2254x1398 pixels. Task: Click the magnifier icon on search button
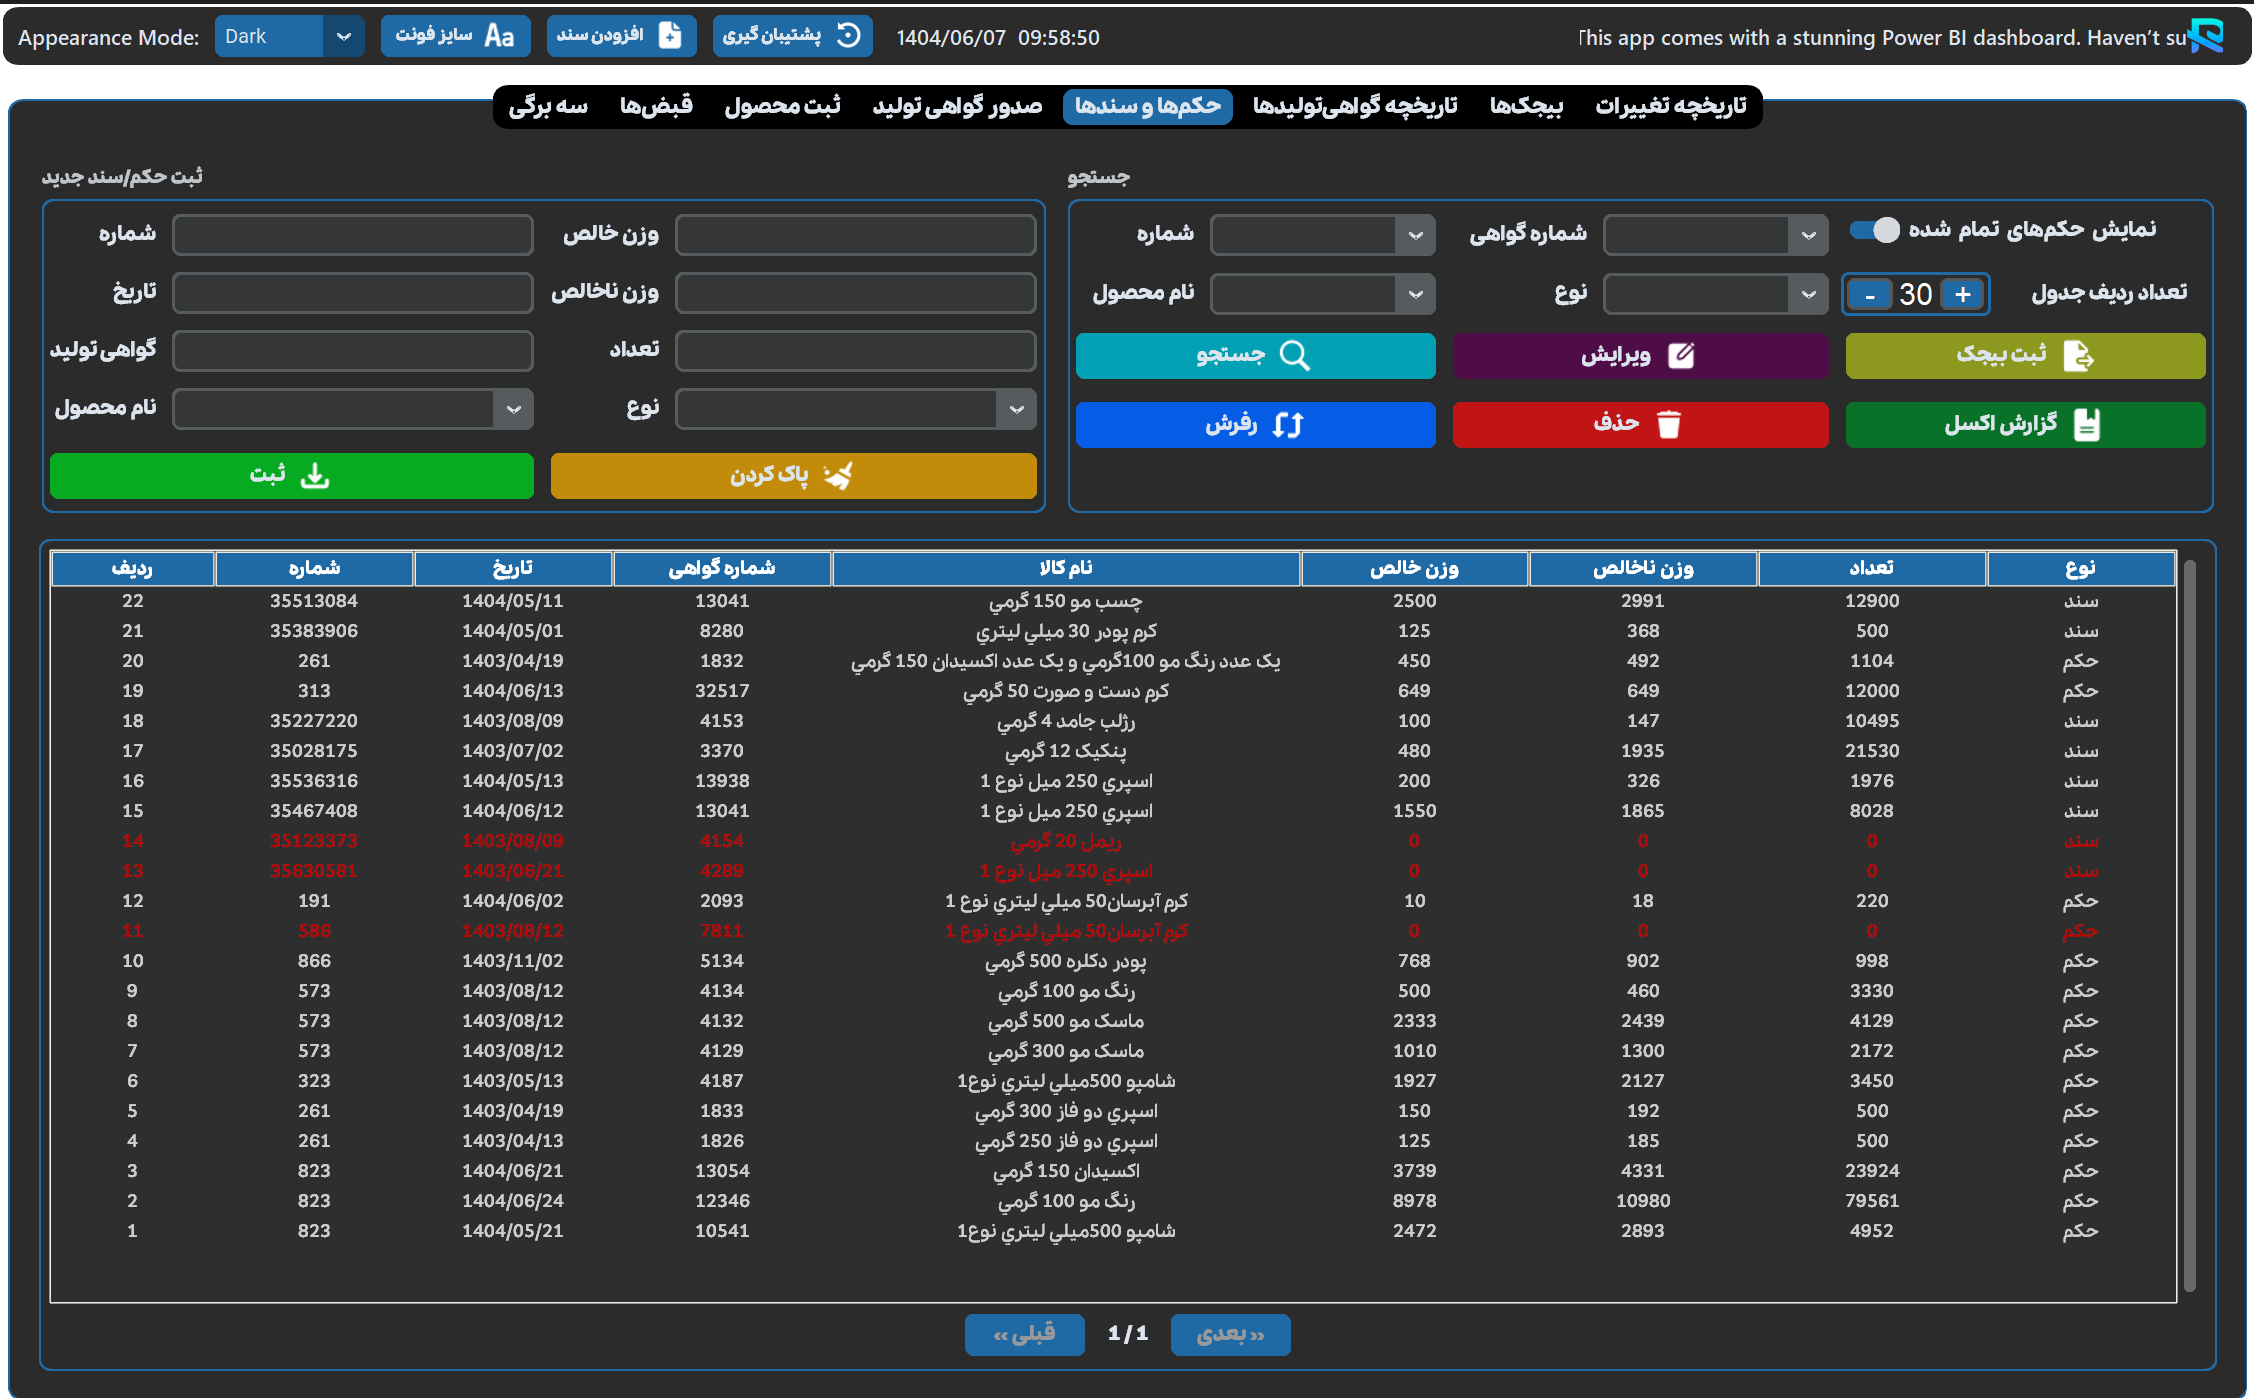[1294, 355]
